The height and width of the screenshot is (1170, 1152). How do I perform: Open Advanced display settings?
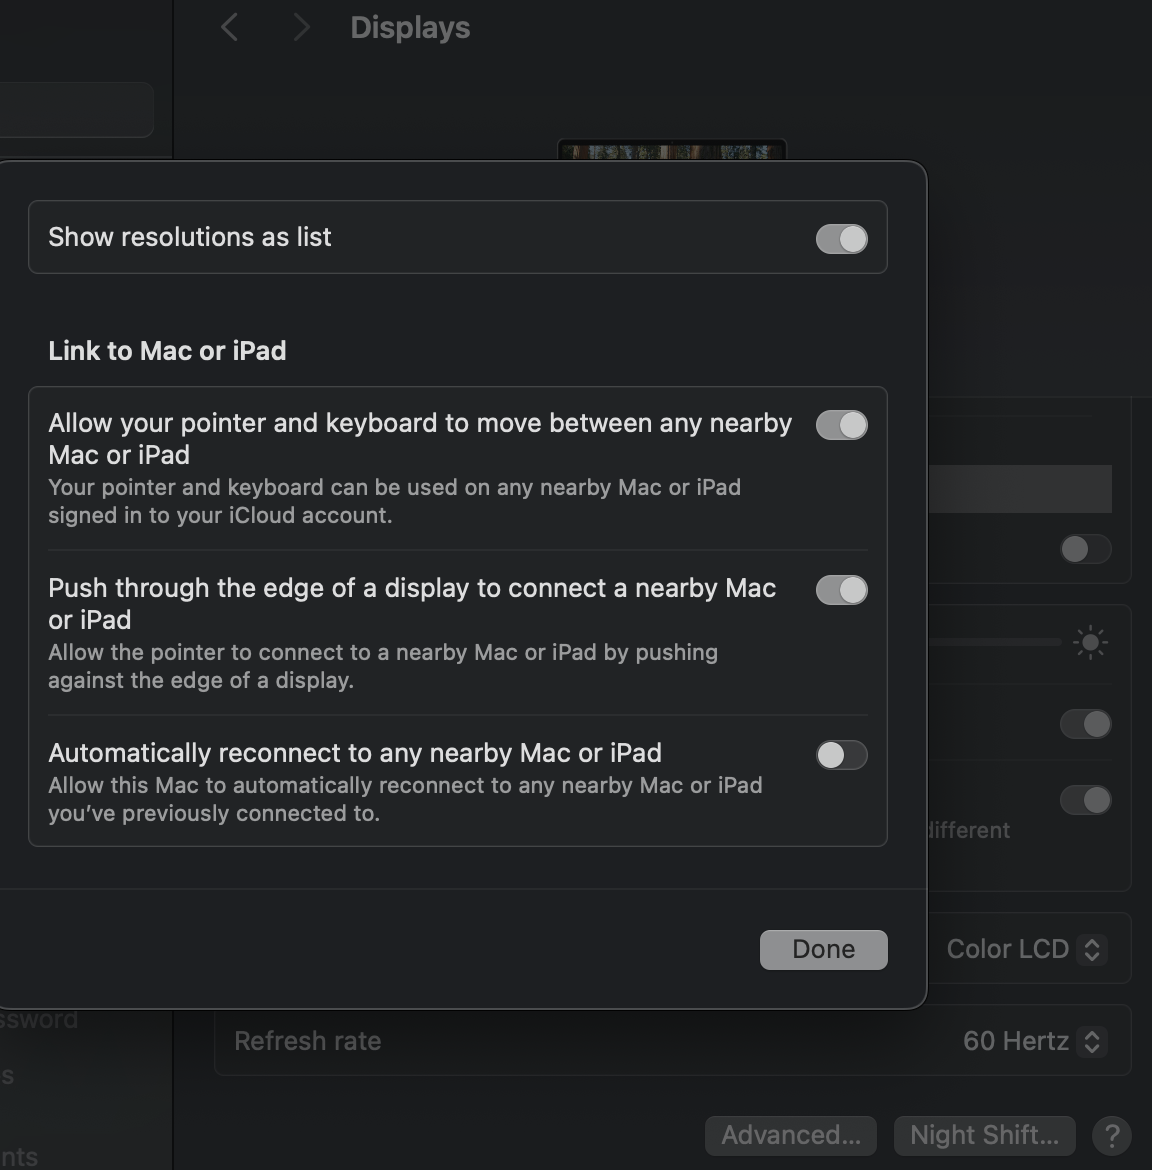tap(790, 1135)
